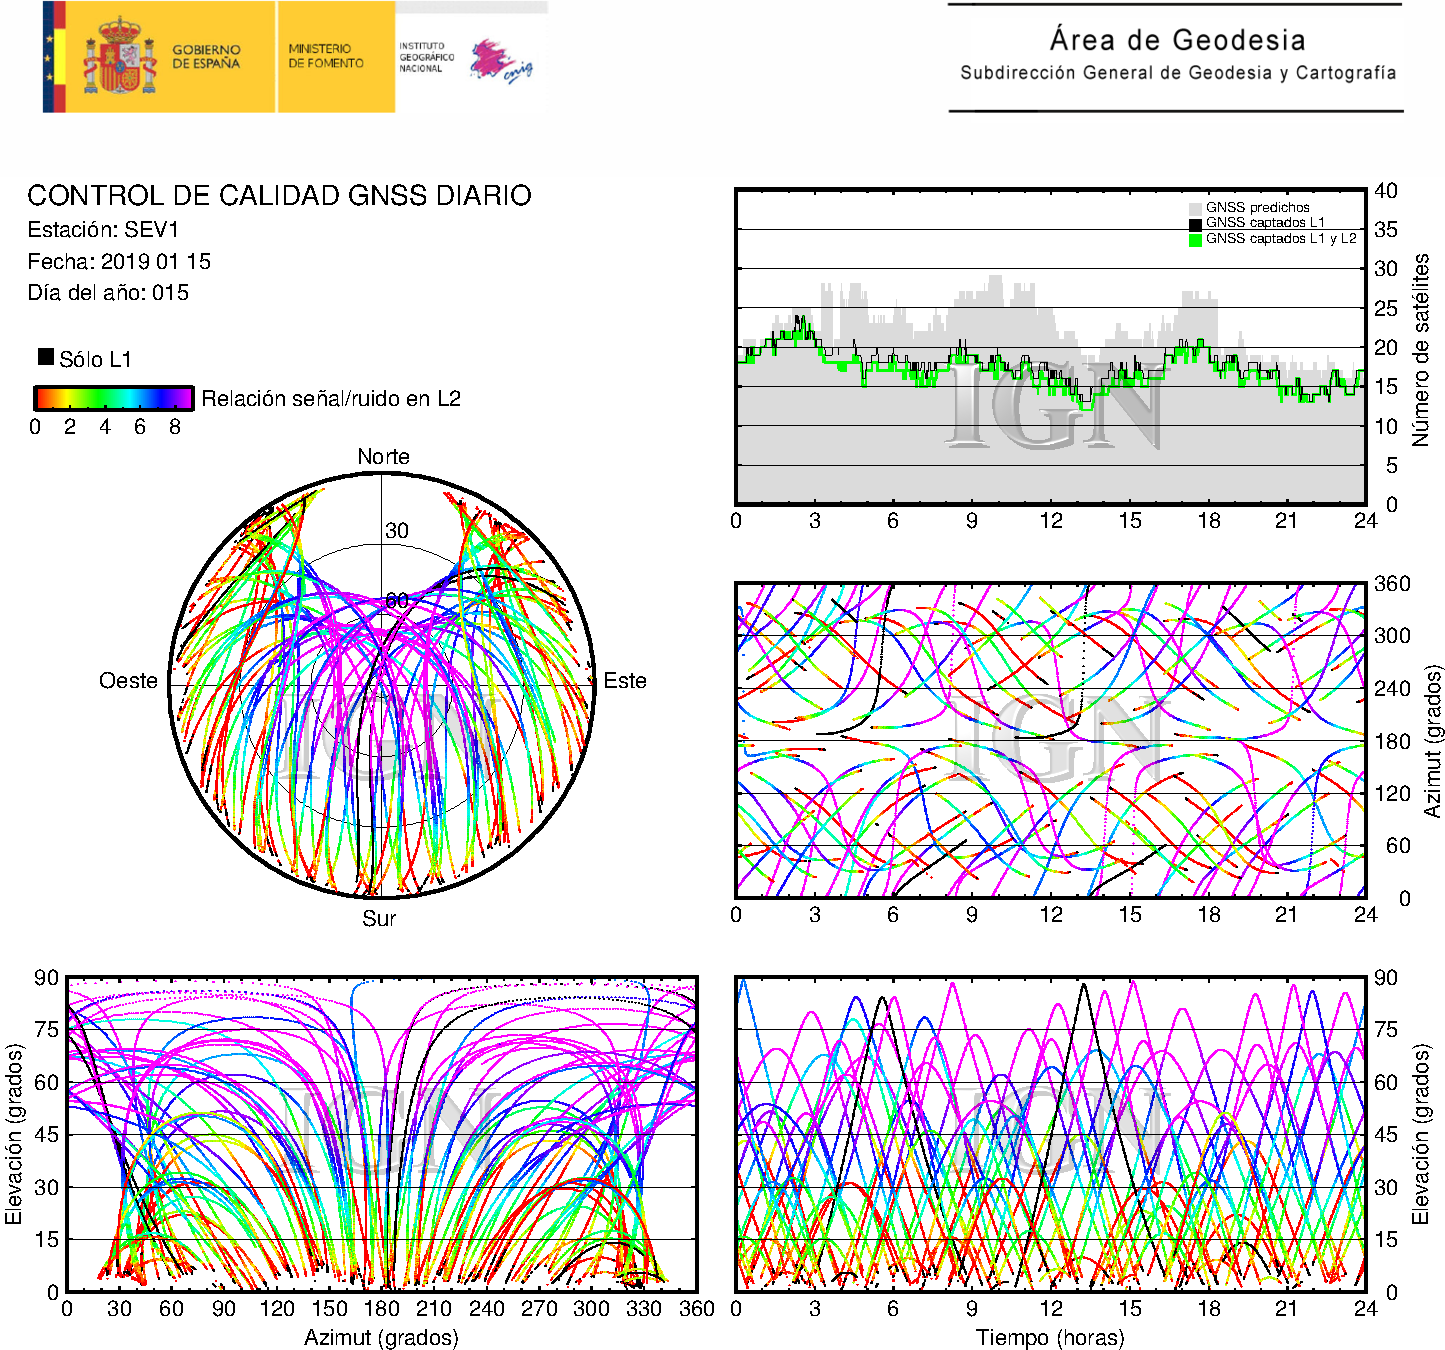
Task: Click the Estación: SEV1 text
Action: (103, 230)
